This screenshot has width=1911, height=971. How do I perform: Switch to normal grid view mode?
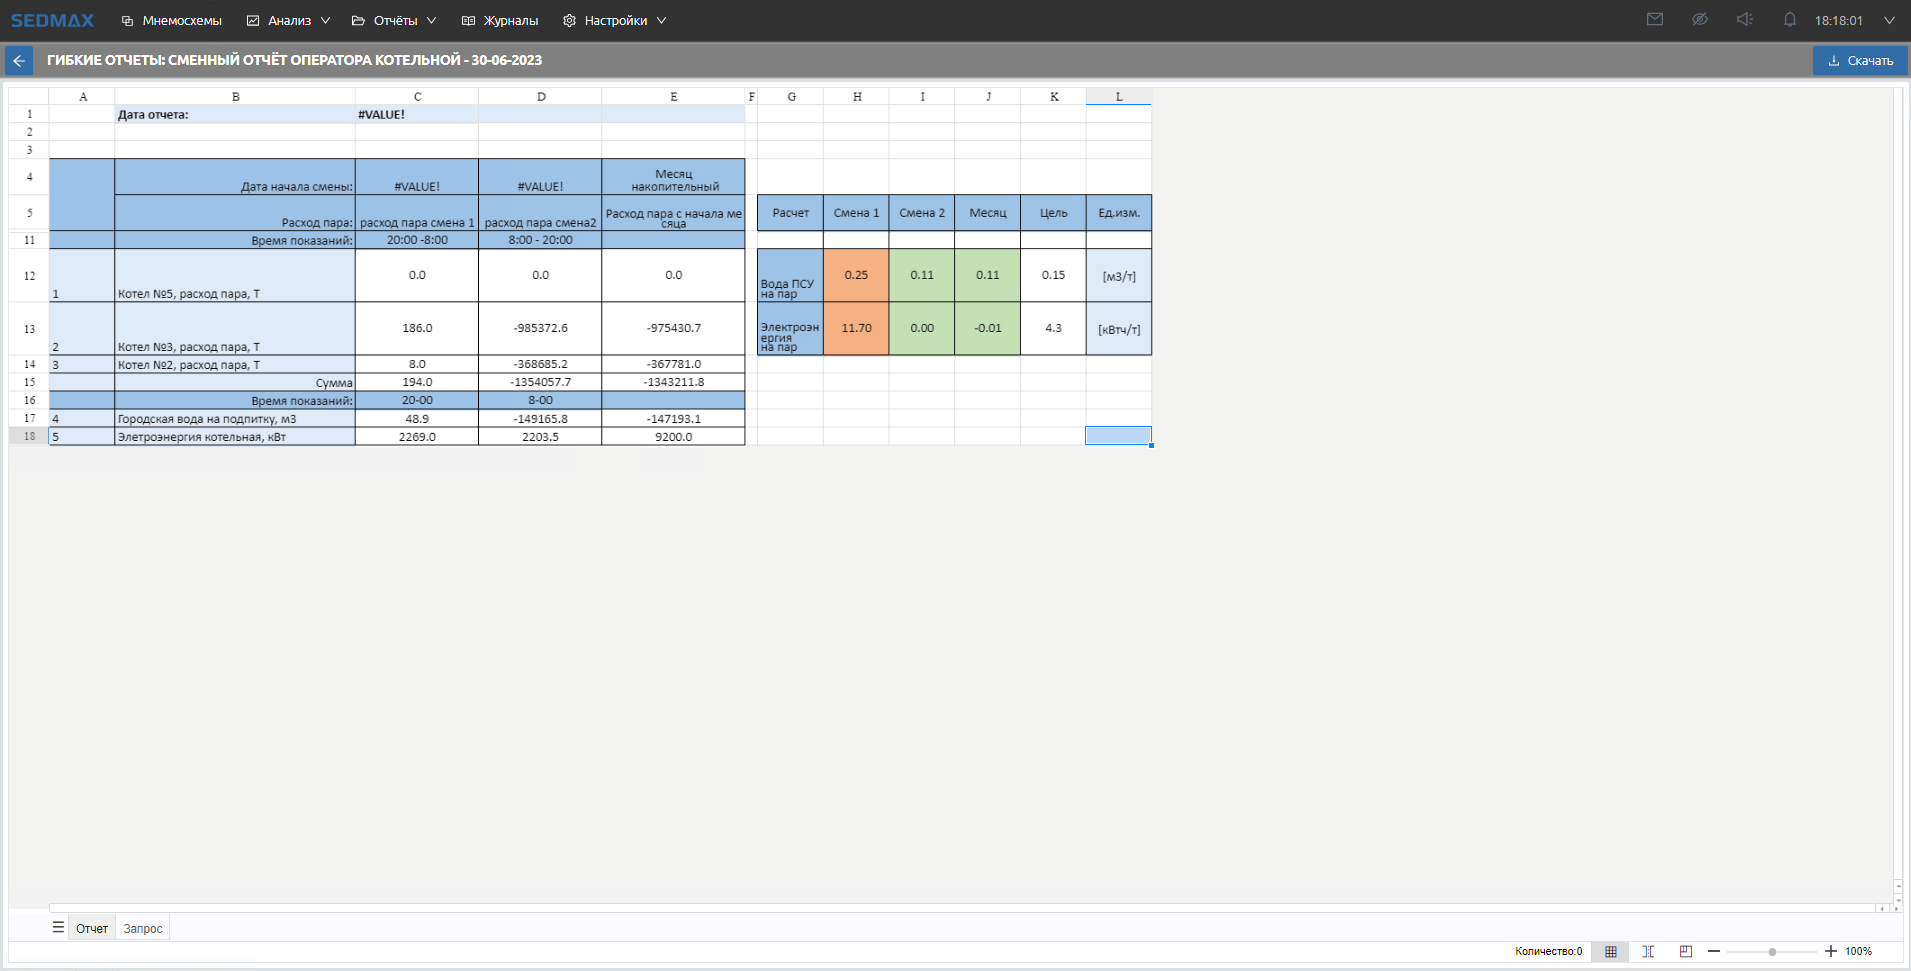coord(1610,951)
